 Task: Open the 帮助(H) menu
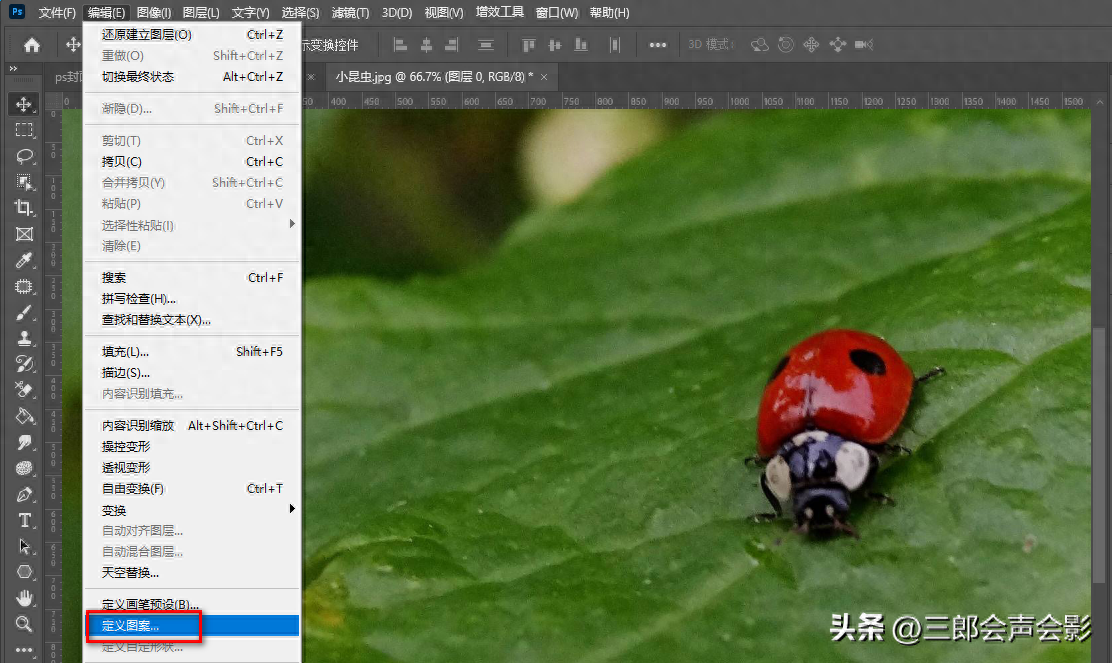point(609,13)
